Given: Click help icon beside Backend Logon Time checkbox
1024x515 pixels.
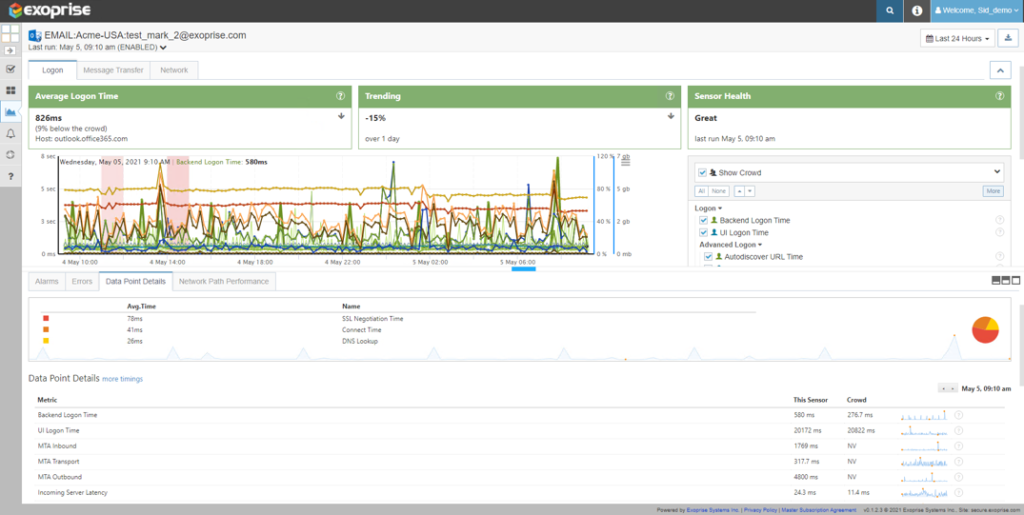Looking at the screenshot, I should point(999,221).
